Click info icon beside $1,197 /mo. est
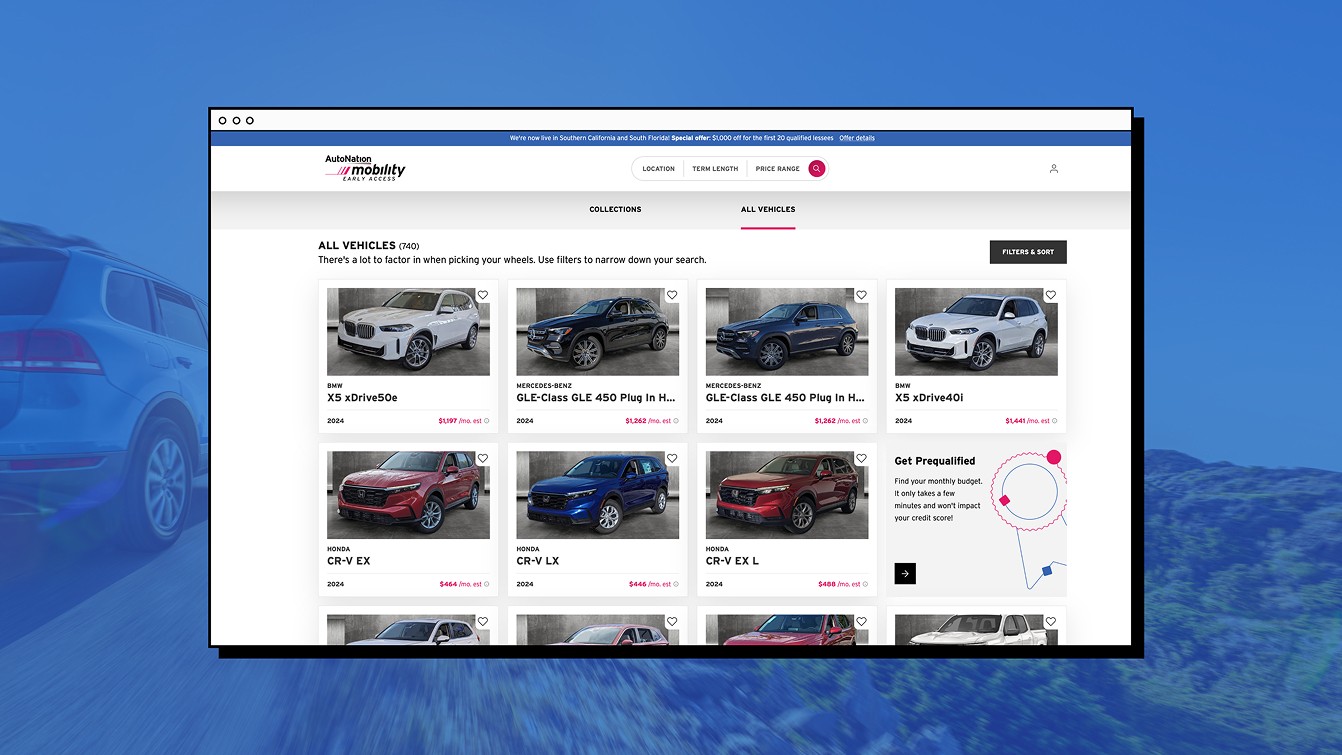 point(487,421)
